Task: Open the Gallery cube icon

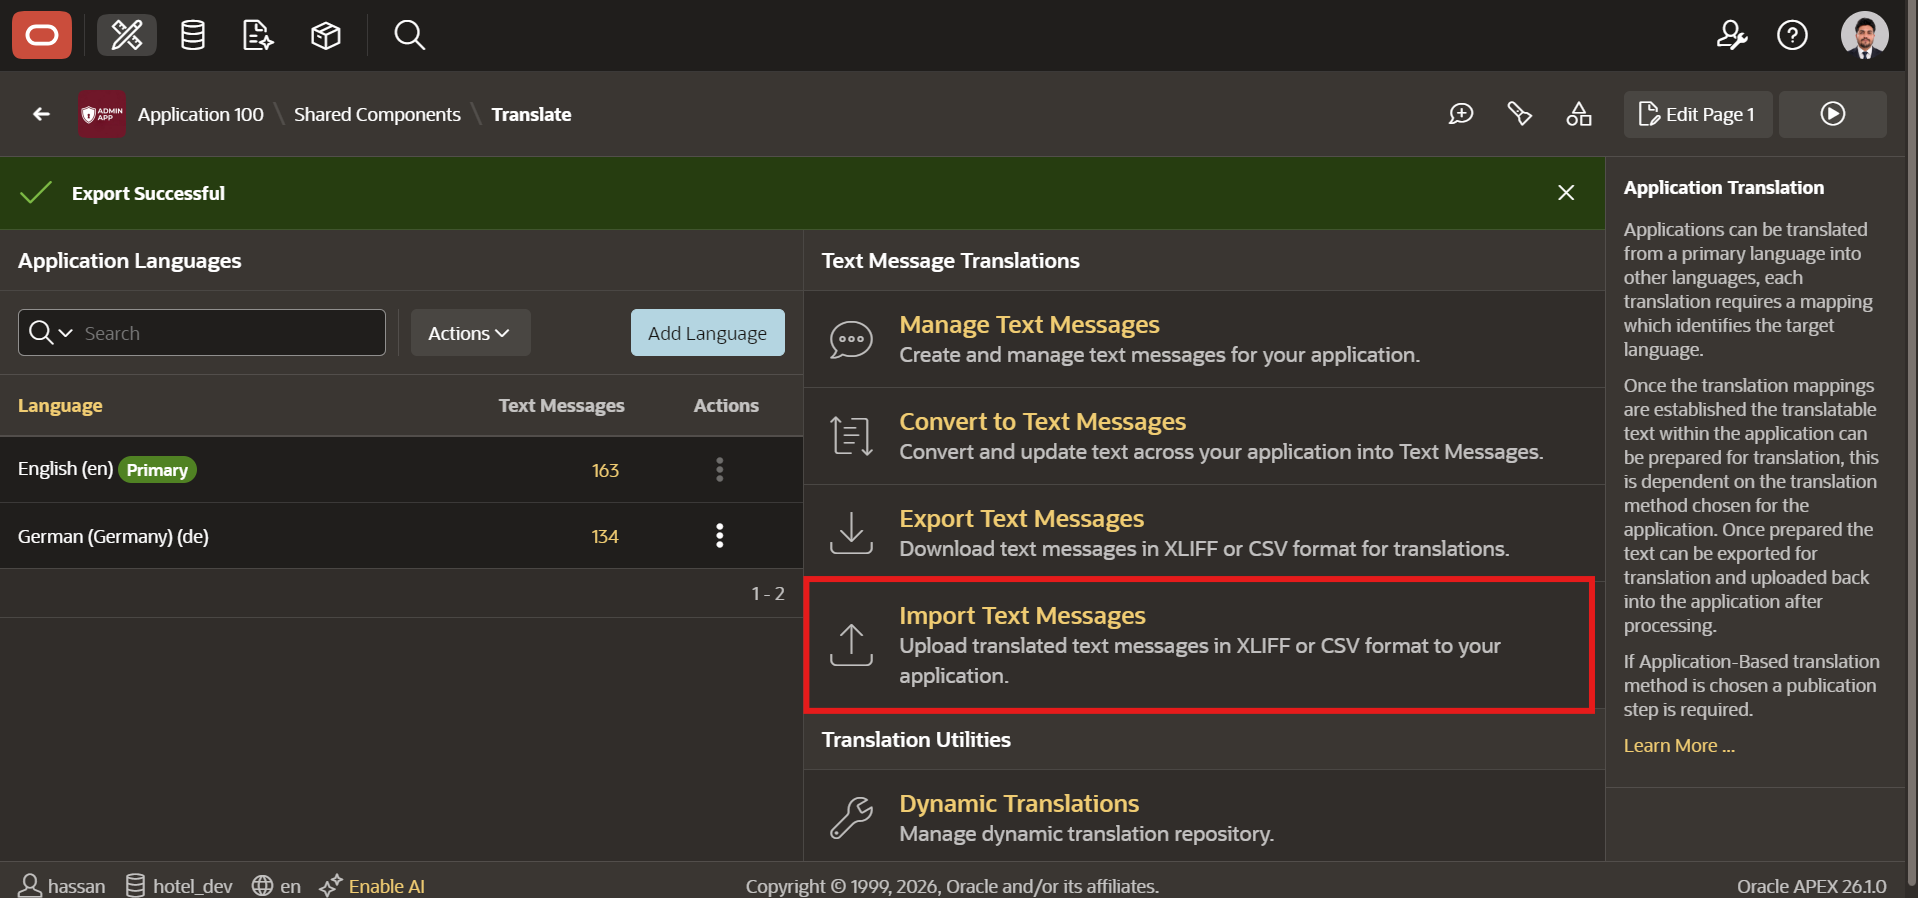Action: coord(326,36)
